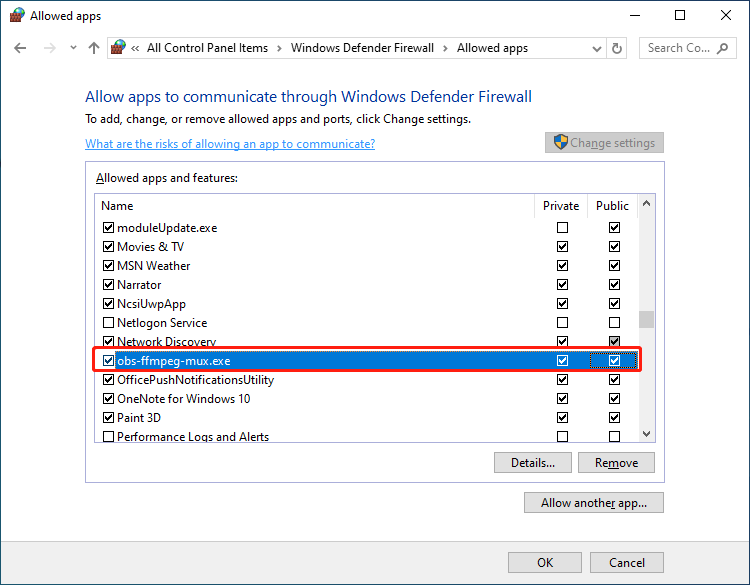Toggle Private for NcsiUwpApp
The image size is (750, 585).
(562, 303)
